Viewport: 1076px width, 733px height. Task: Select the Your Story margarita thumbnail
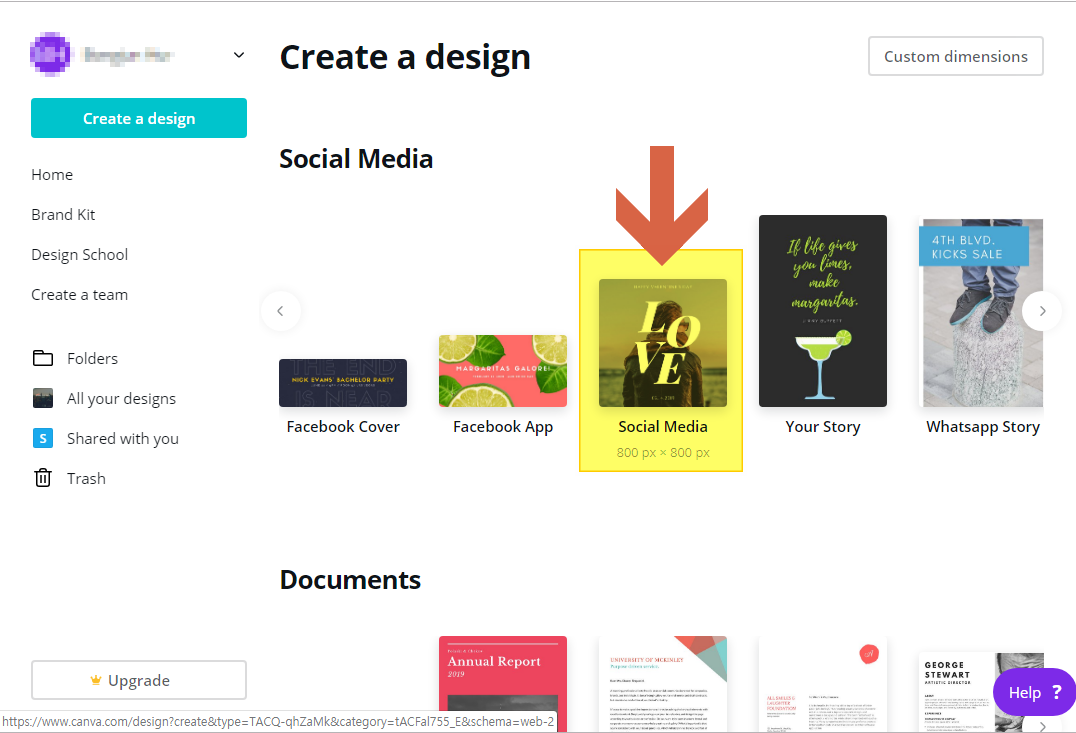tap(823, 311)
